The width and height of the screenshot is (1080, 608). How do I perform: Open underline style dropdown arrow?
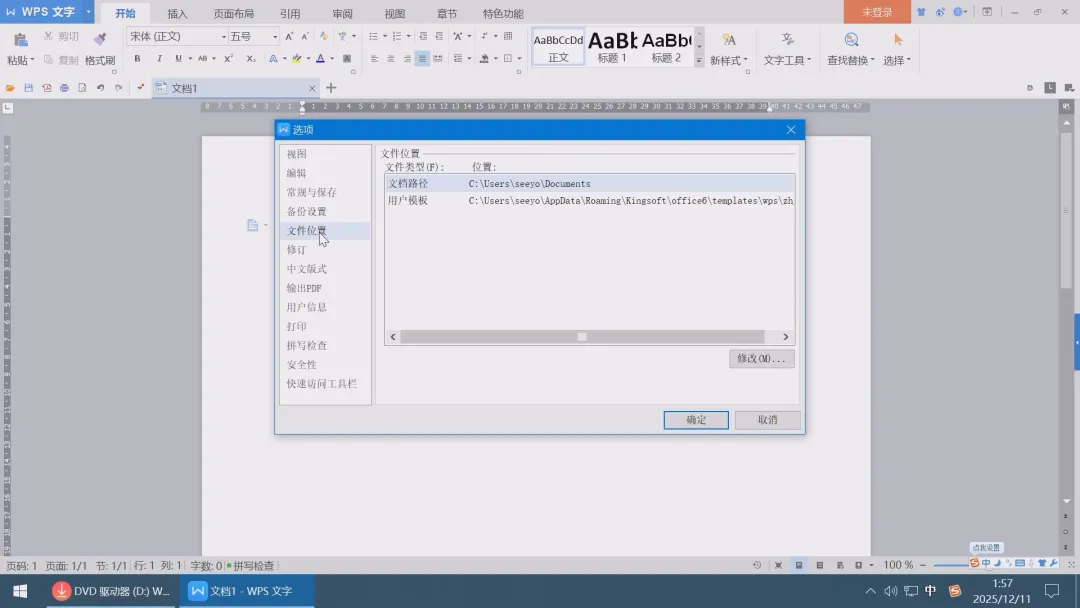coord(190,59)
